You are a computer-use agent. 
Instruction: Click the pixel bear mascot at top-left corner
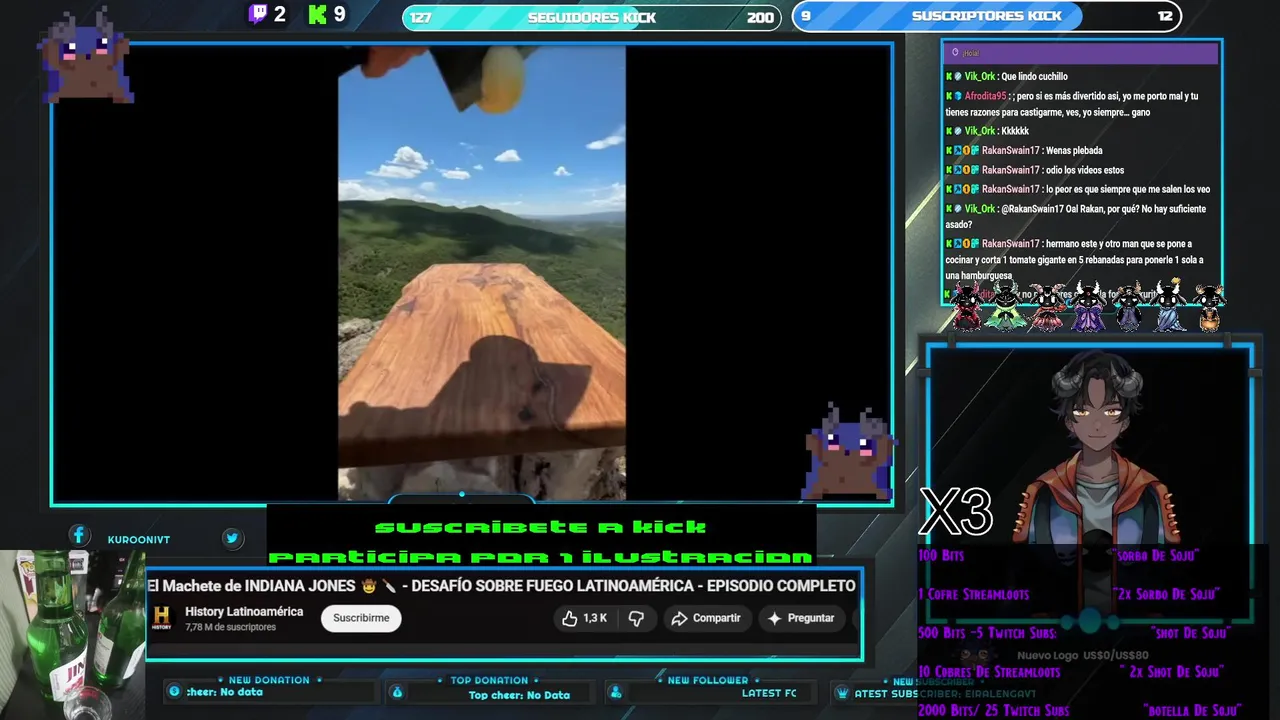point(87,55)
